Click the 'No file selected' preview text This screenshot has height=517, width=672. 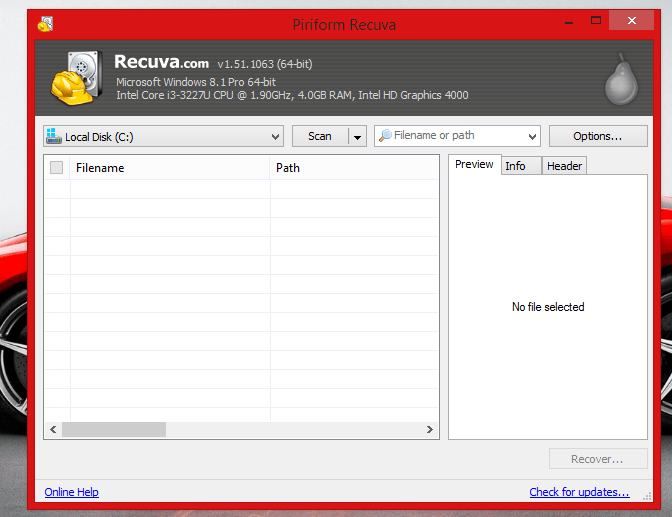click(548, 307)
